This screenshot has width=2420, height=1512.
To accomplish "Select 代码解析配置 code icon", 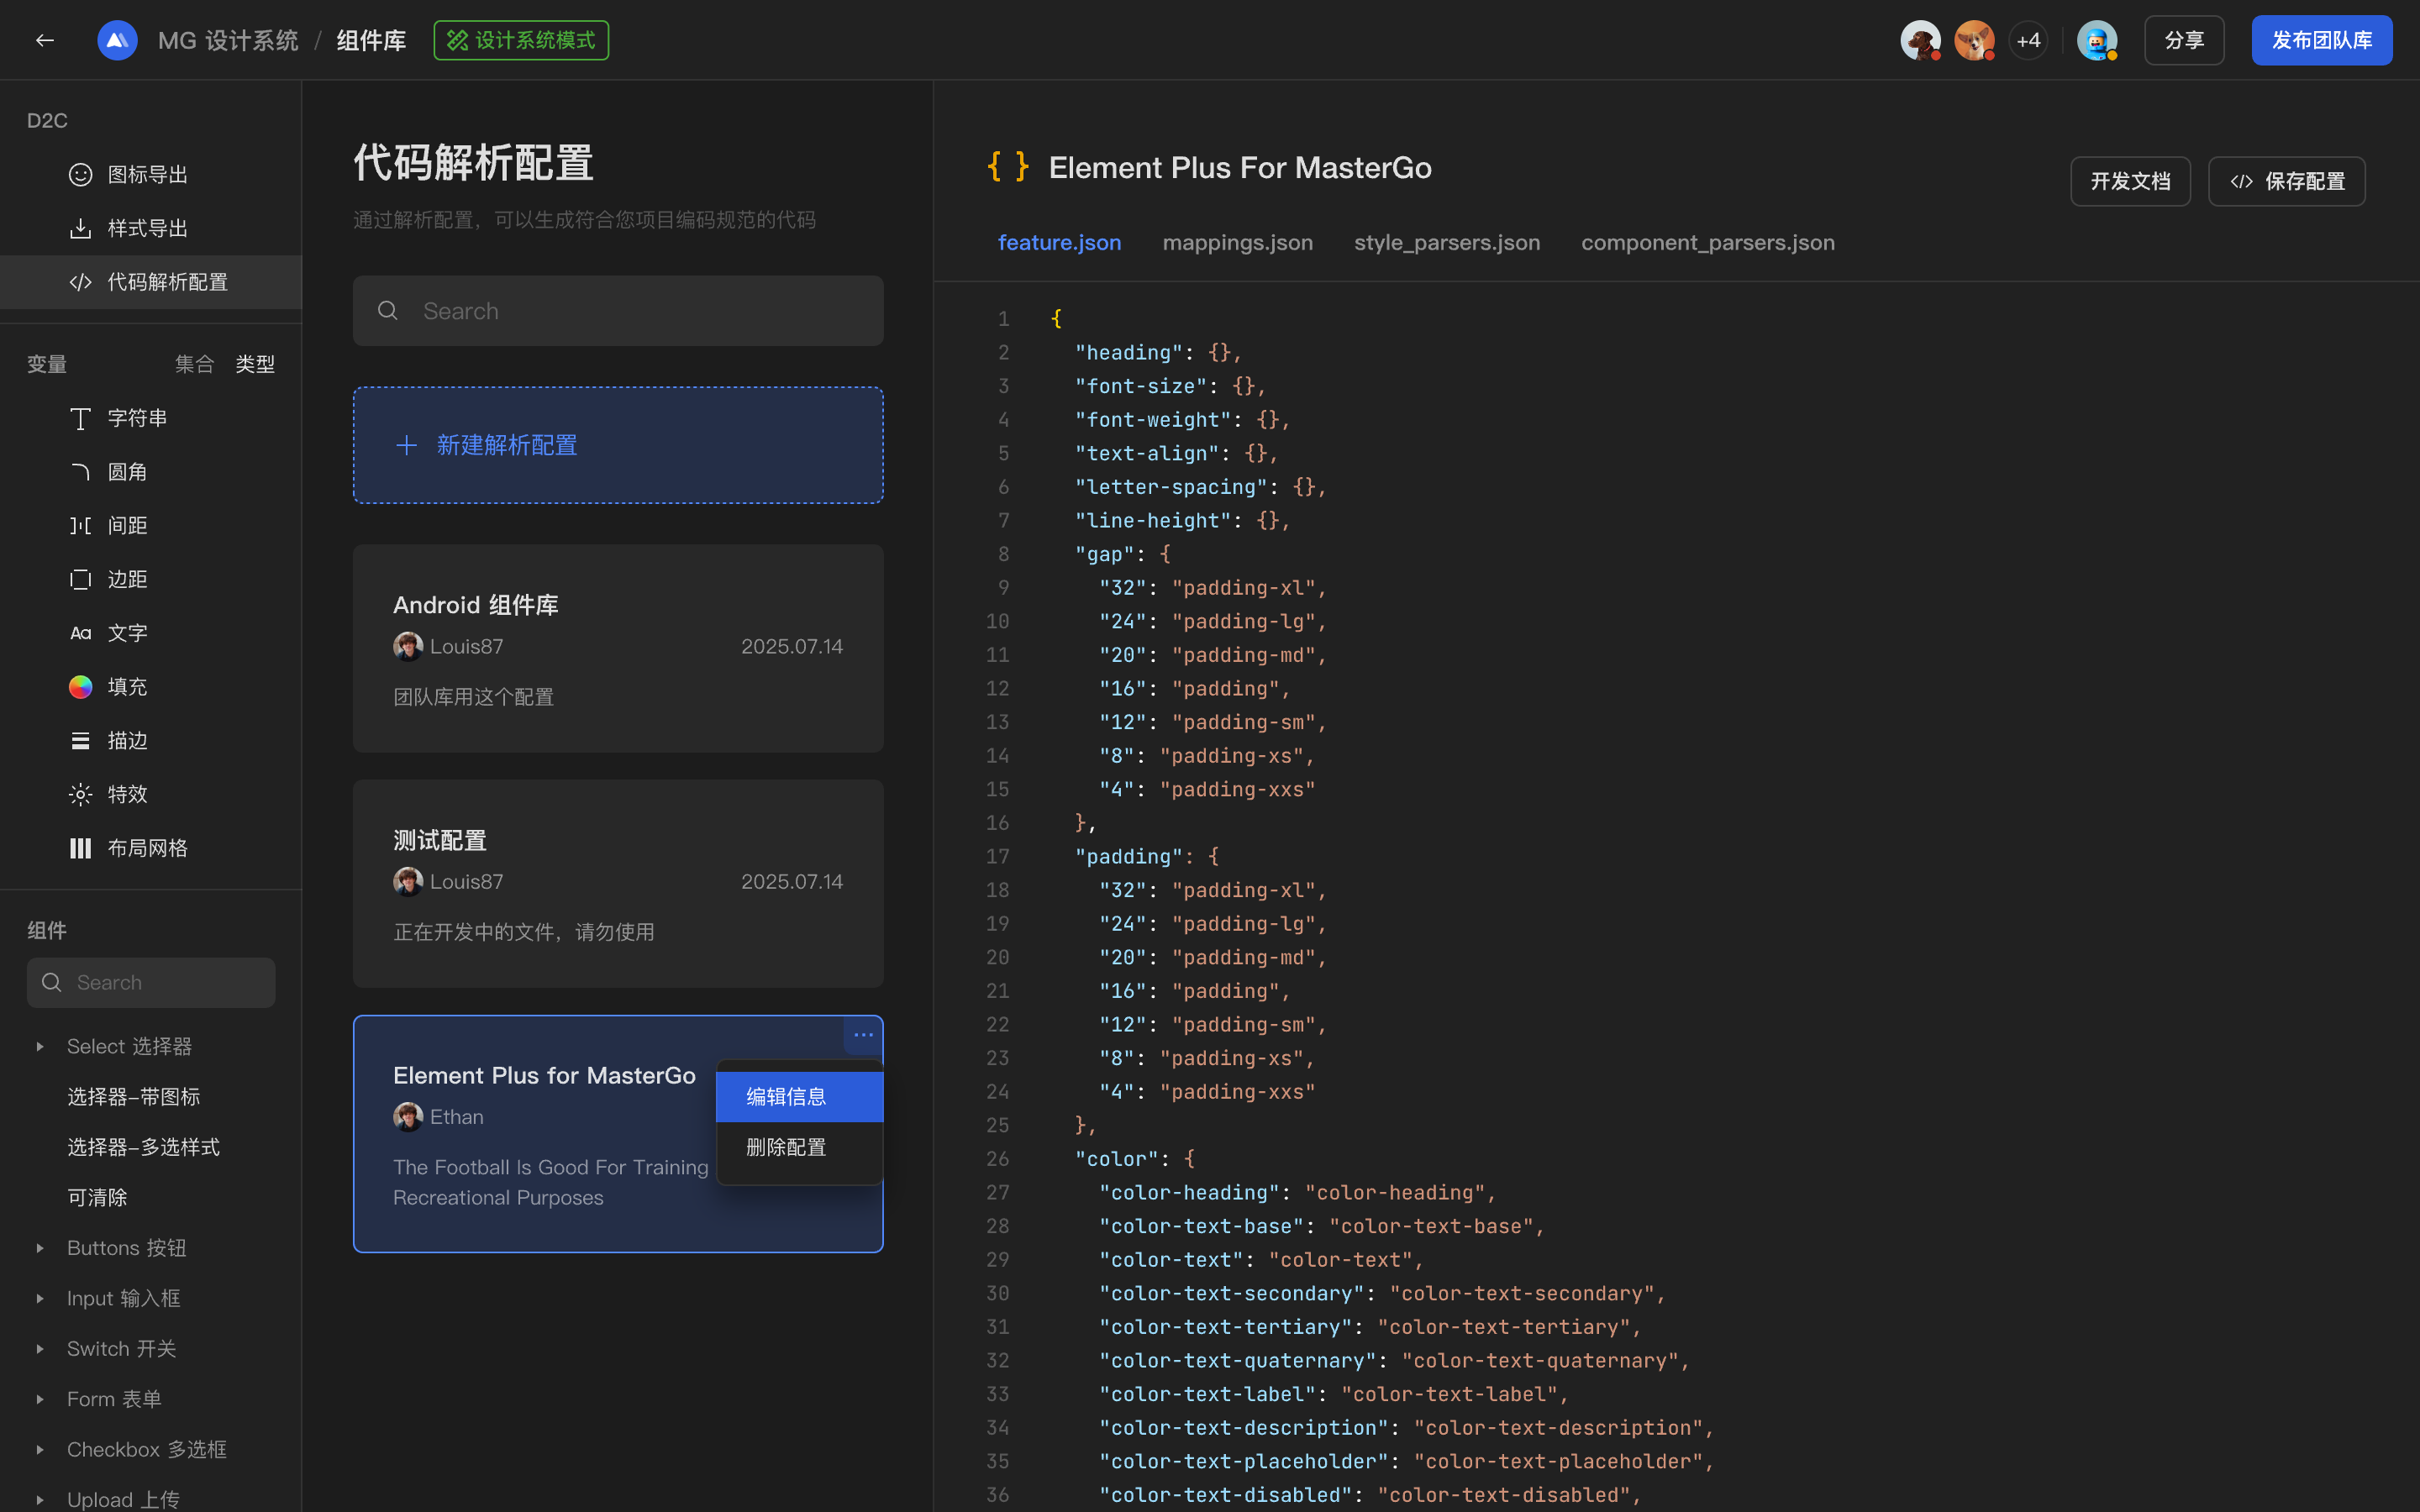I will point(80,283).
